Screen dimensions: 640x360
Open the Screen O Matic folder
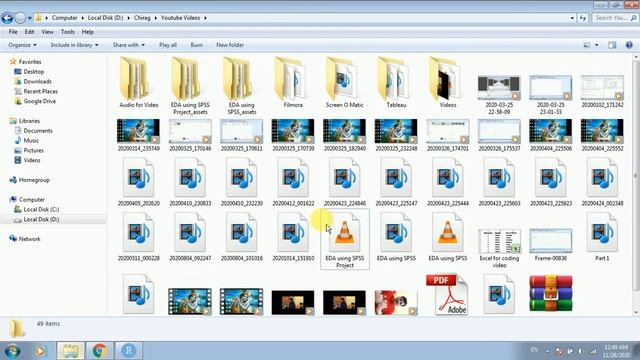pyautogui.click(x=344, y=82)
